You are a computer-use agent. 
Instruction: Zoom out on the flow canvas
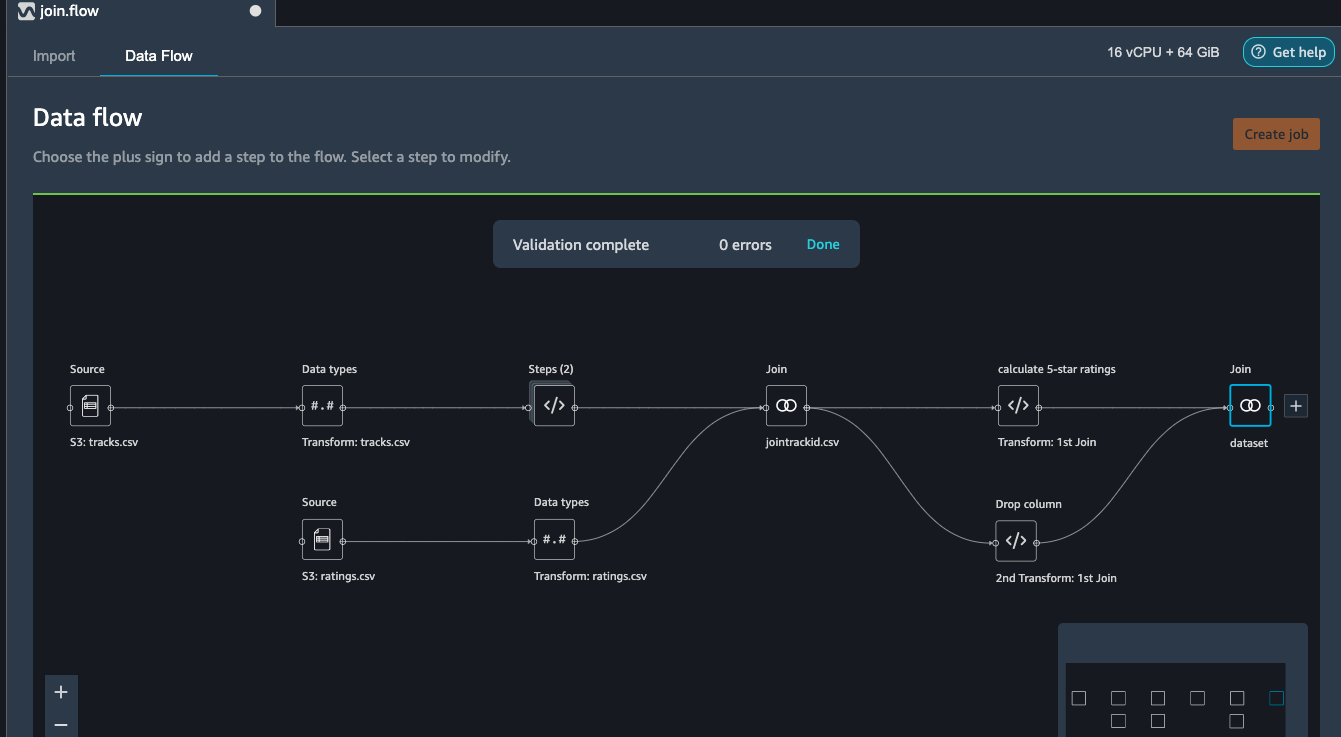click(x=61, y=725)
